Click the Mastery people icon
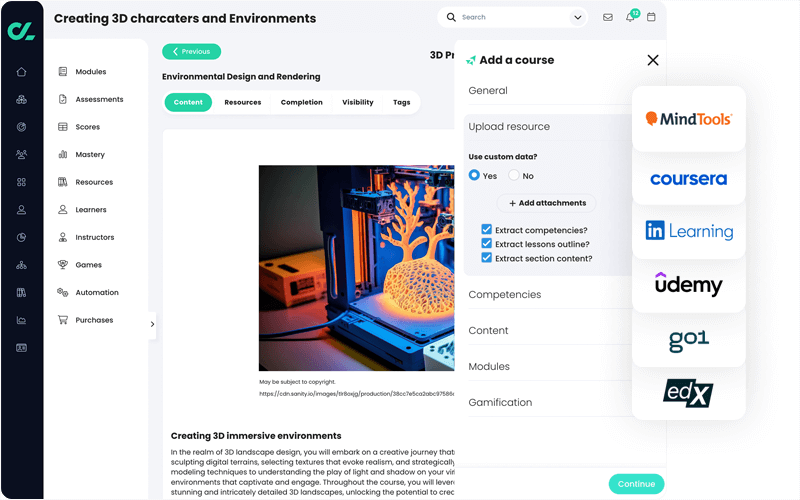The height and width of the screenshot is (500, 800). [x=63, y=155]
